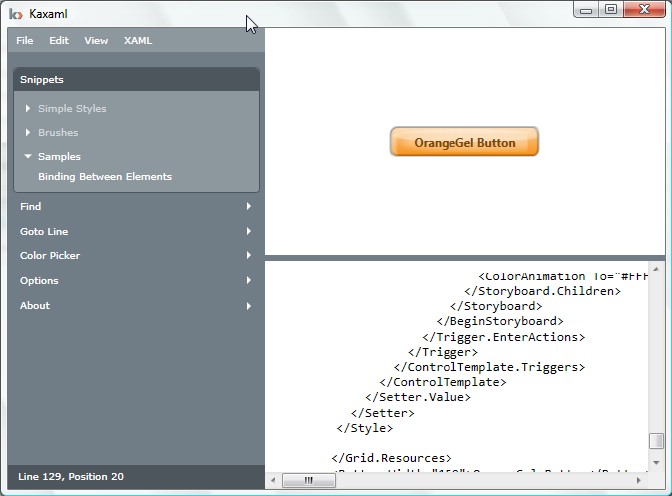Maximize the Kaxaml window
The width and height of the screenshot is (672, 496).
tap(611, 9)
